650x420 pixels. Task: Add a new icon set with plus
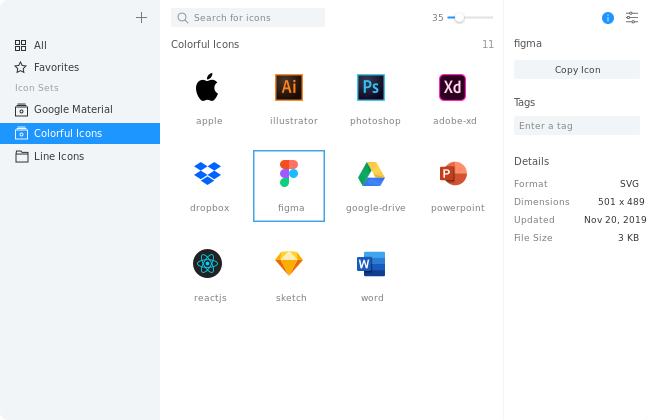point(141,17)
